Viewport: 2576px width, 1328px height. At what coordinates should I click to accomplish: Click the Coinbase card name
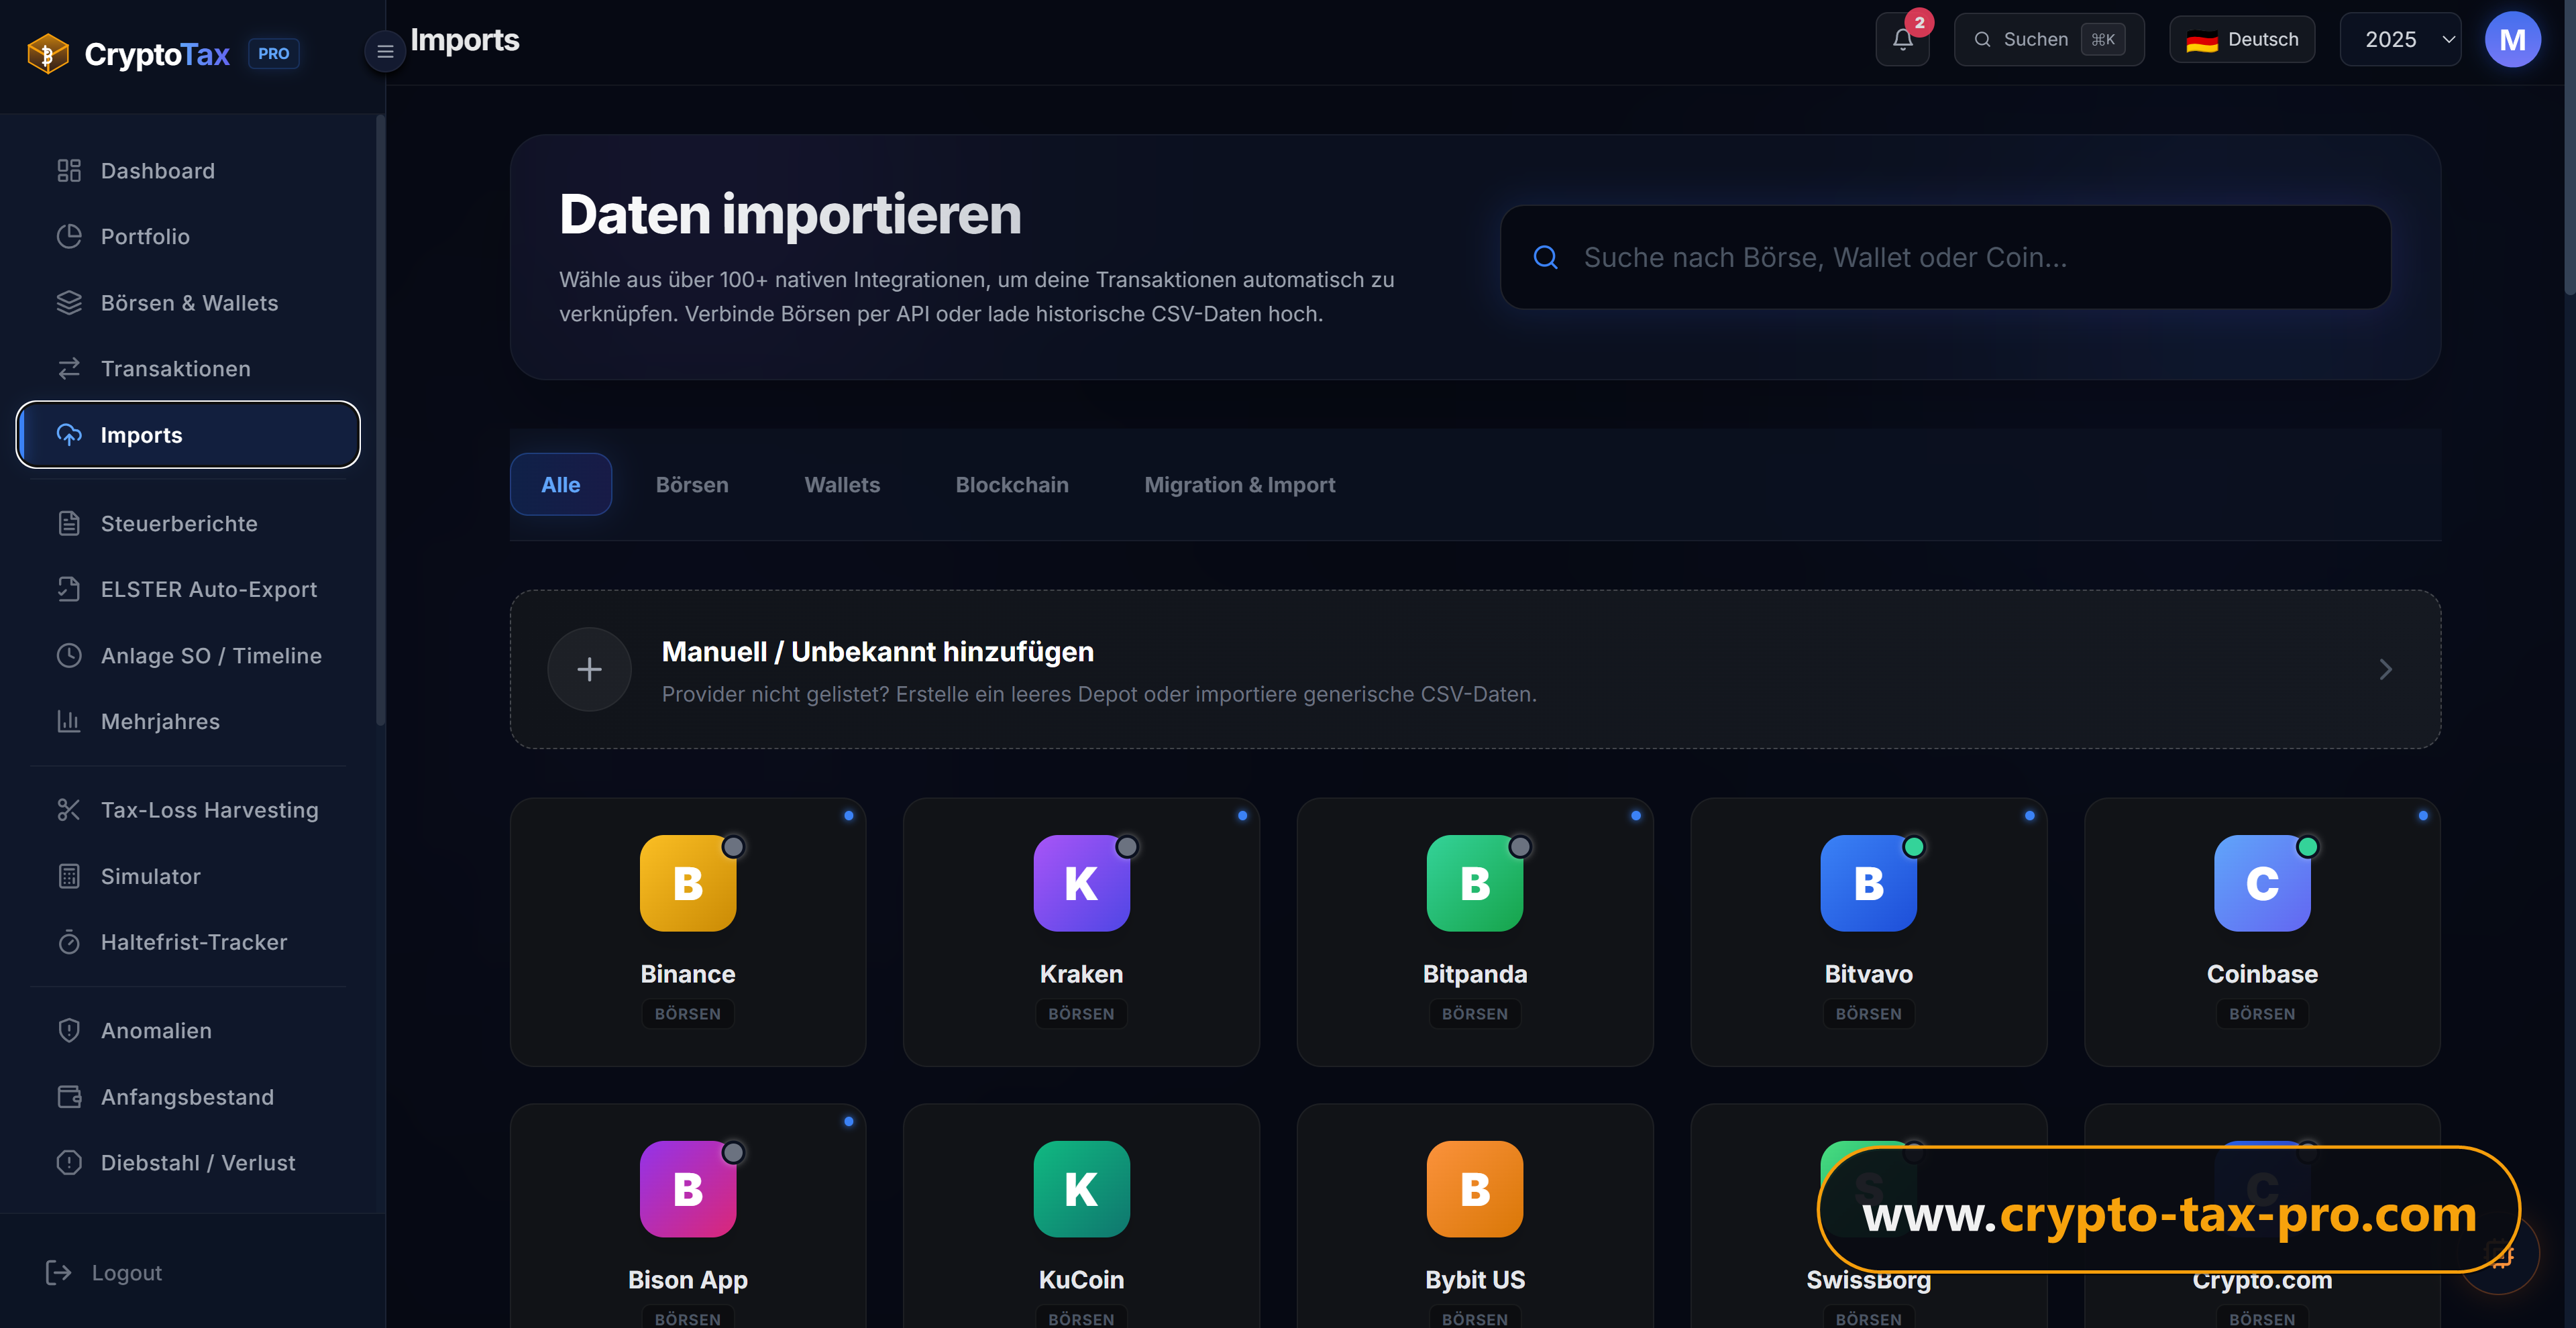tap(2262, 974)
